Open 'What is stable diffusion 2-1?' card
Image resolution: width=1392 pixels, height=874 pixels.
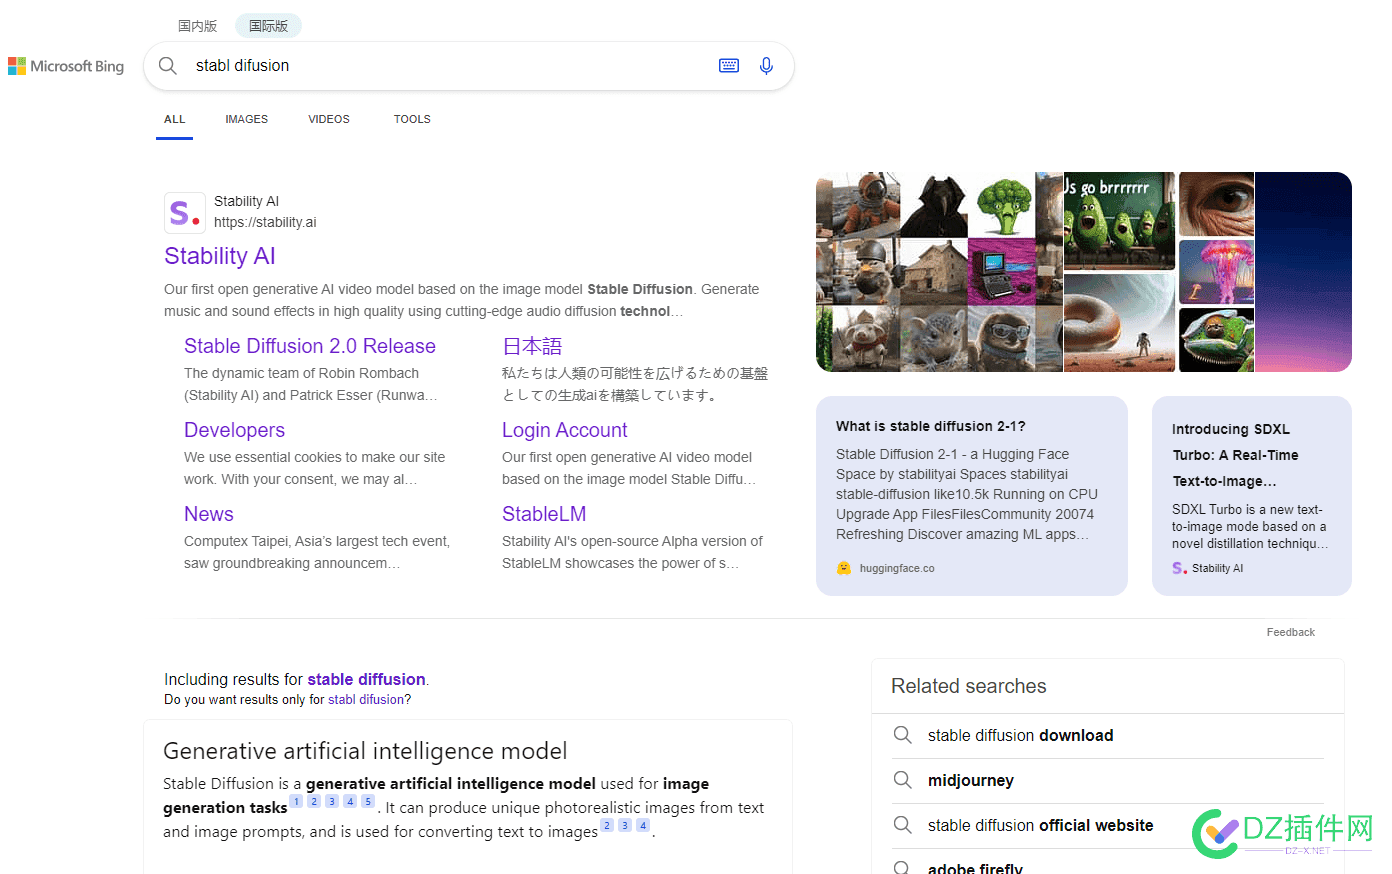(x=972, y=496)
